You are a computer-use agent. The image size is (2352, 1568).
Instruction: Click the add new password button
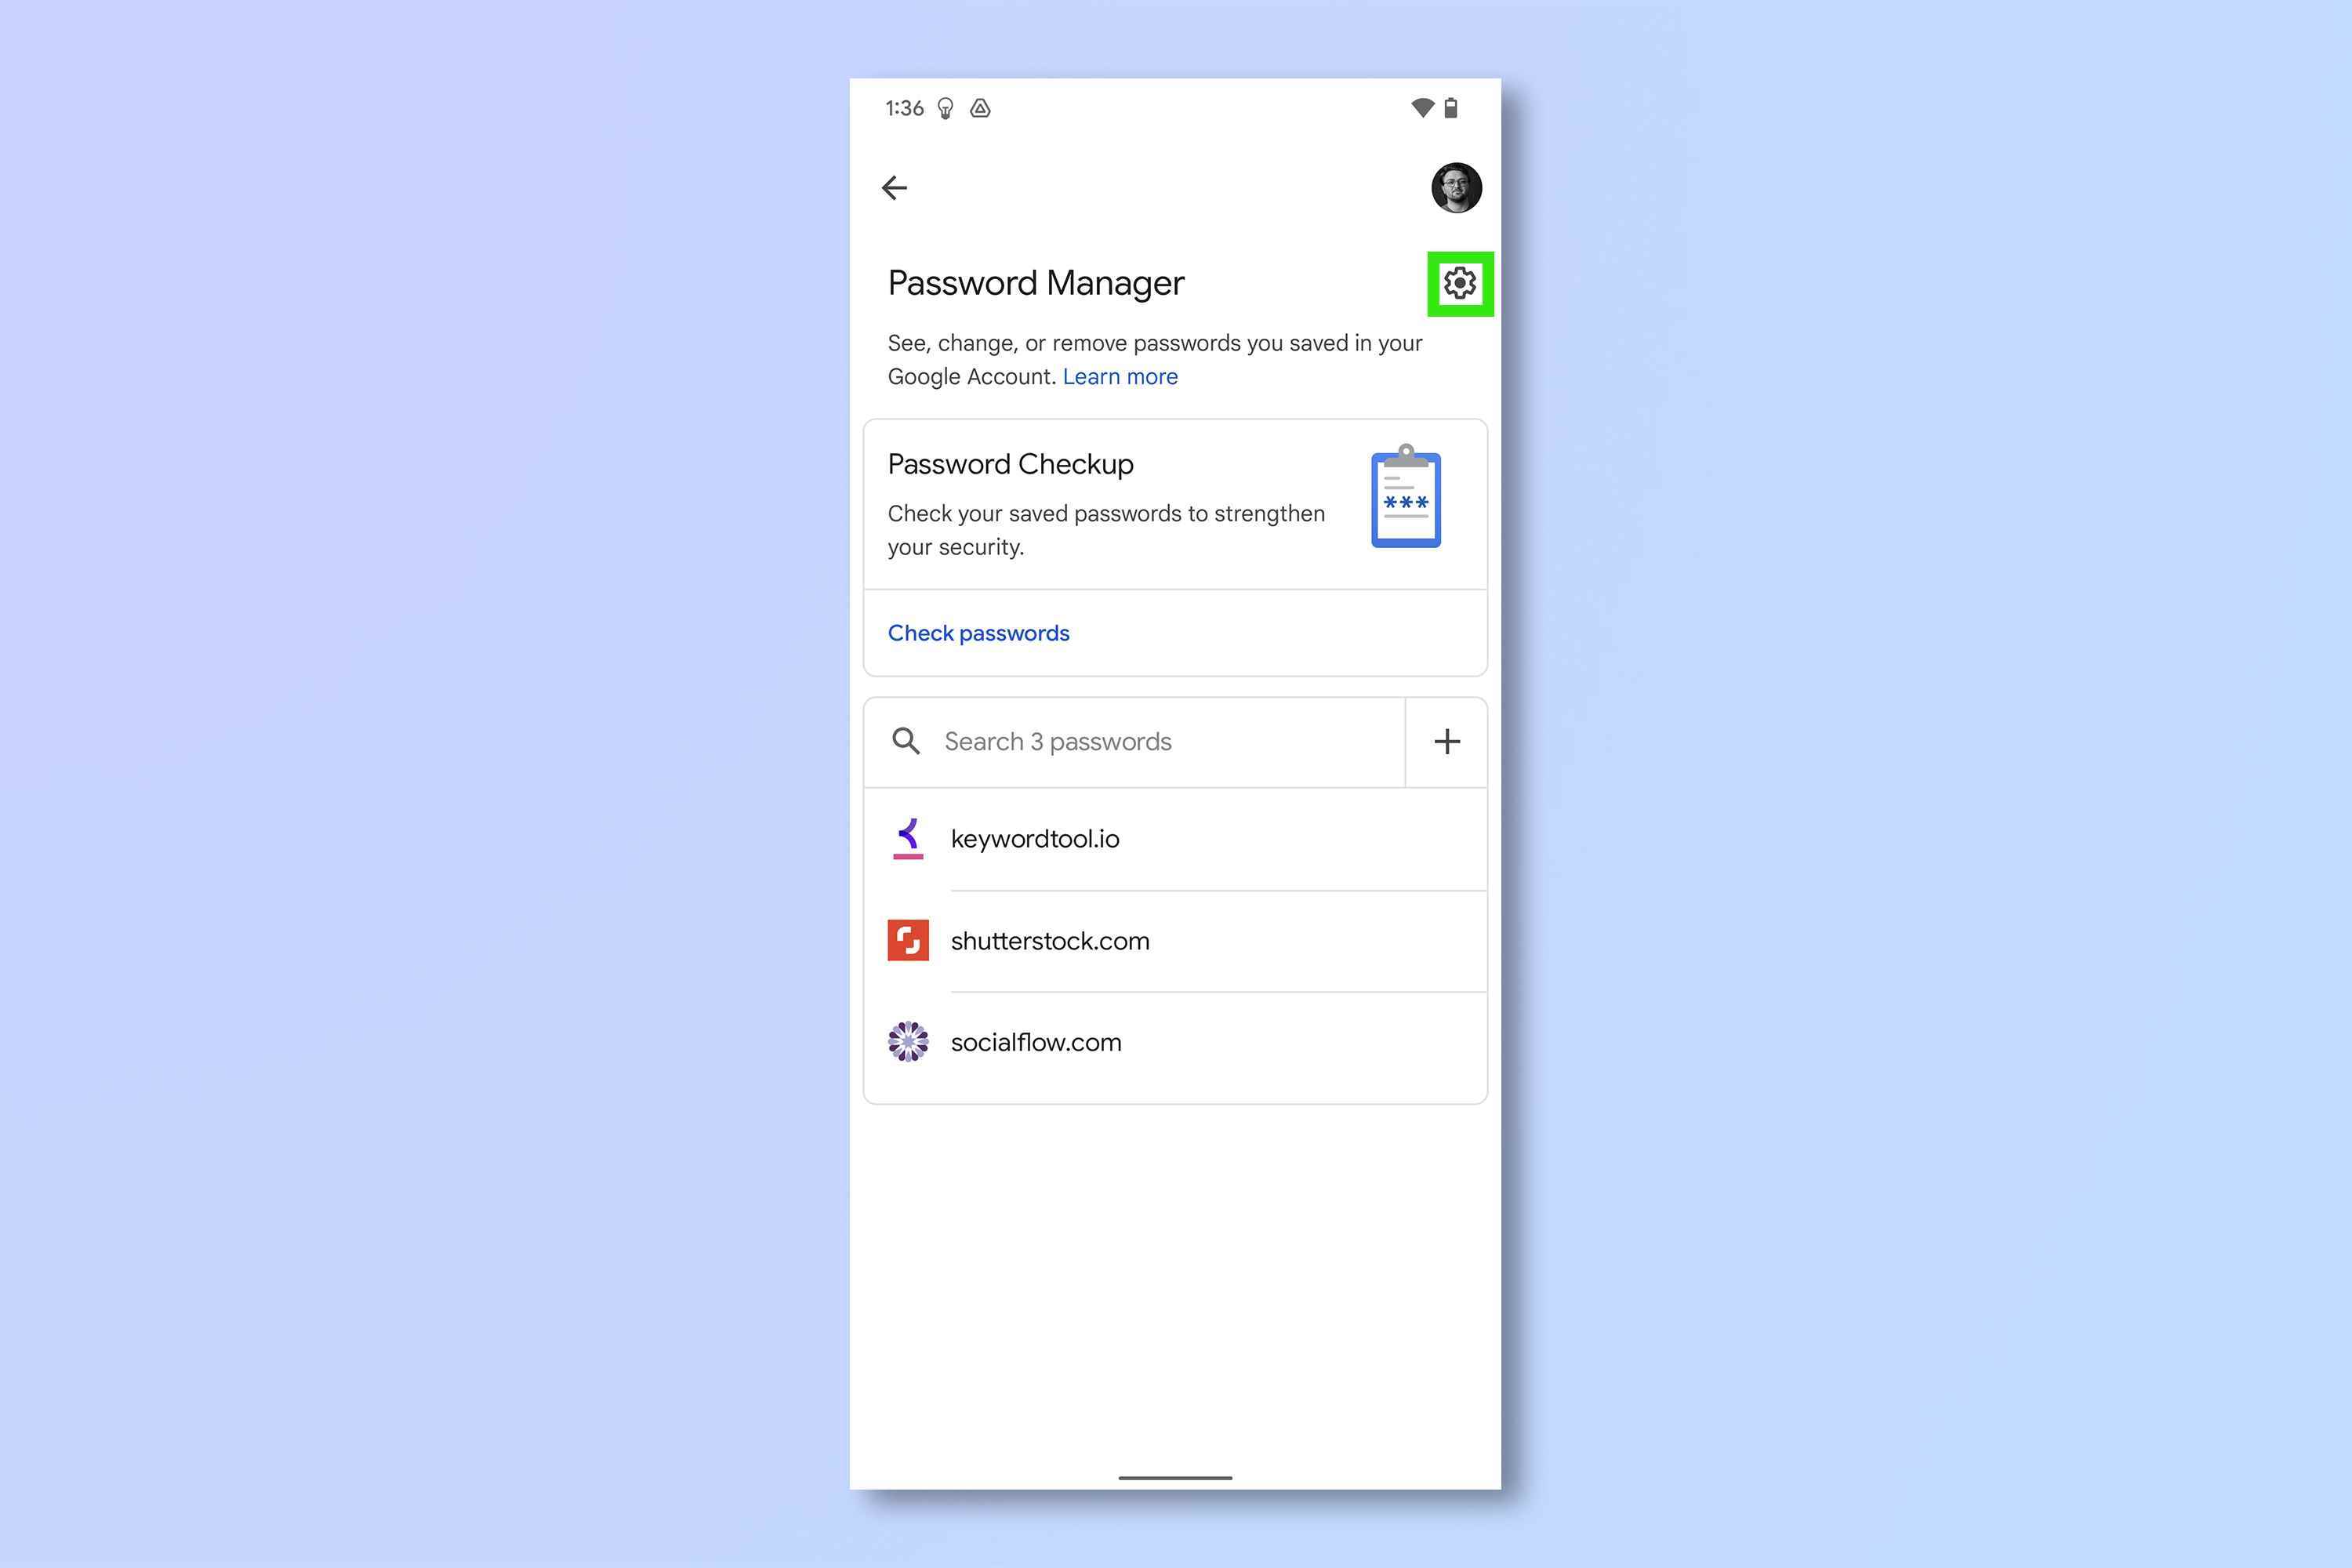pyautogui.click(x=1446, y=740)
